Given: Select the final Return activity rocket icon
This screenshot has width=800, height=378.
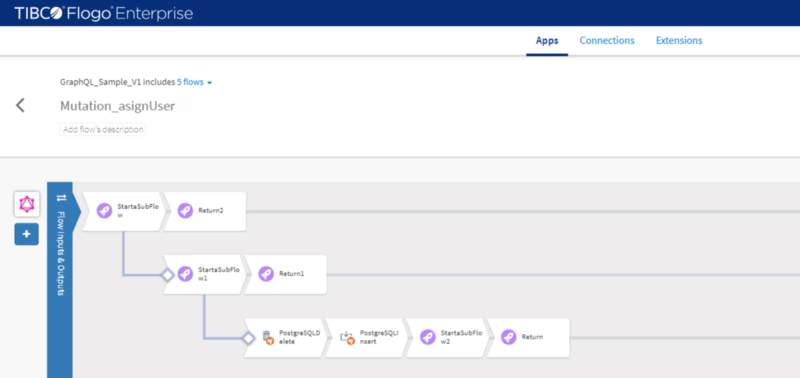Looking at the screenshot, I should pyautogui.click(x=508, y=337).
